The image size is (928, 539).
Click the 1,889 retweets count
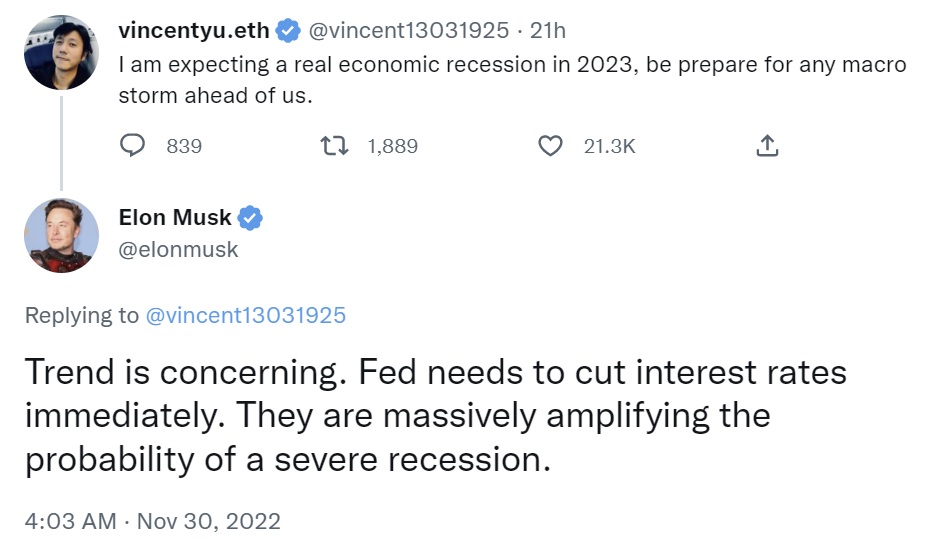coord(392,146)
